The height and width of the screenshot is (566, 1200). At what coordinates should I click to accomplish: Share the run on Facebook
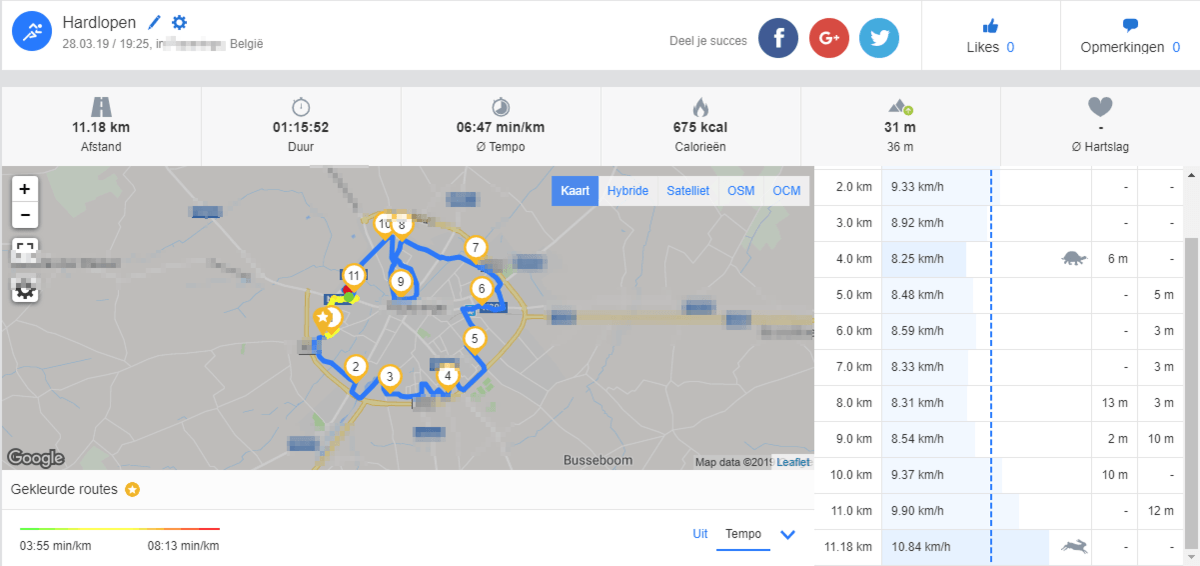(x=778, y=38)
